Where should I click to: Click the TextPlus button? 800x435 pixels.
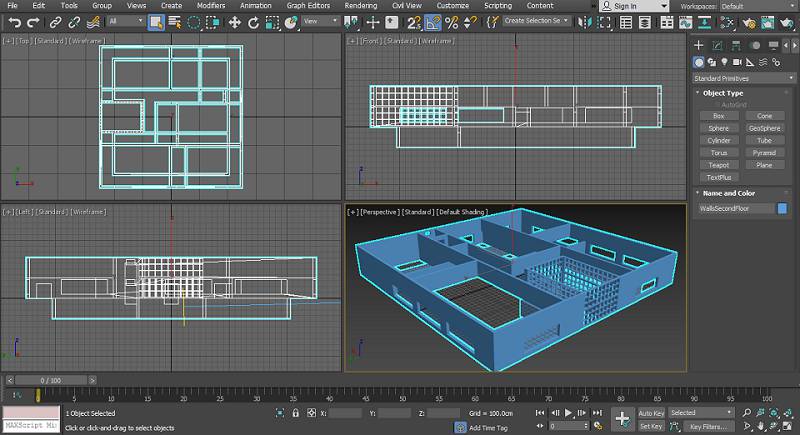(x=718, y=177)
